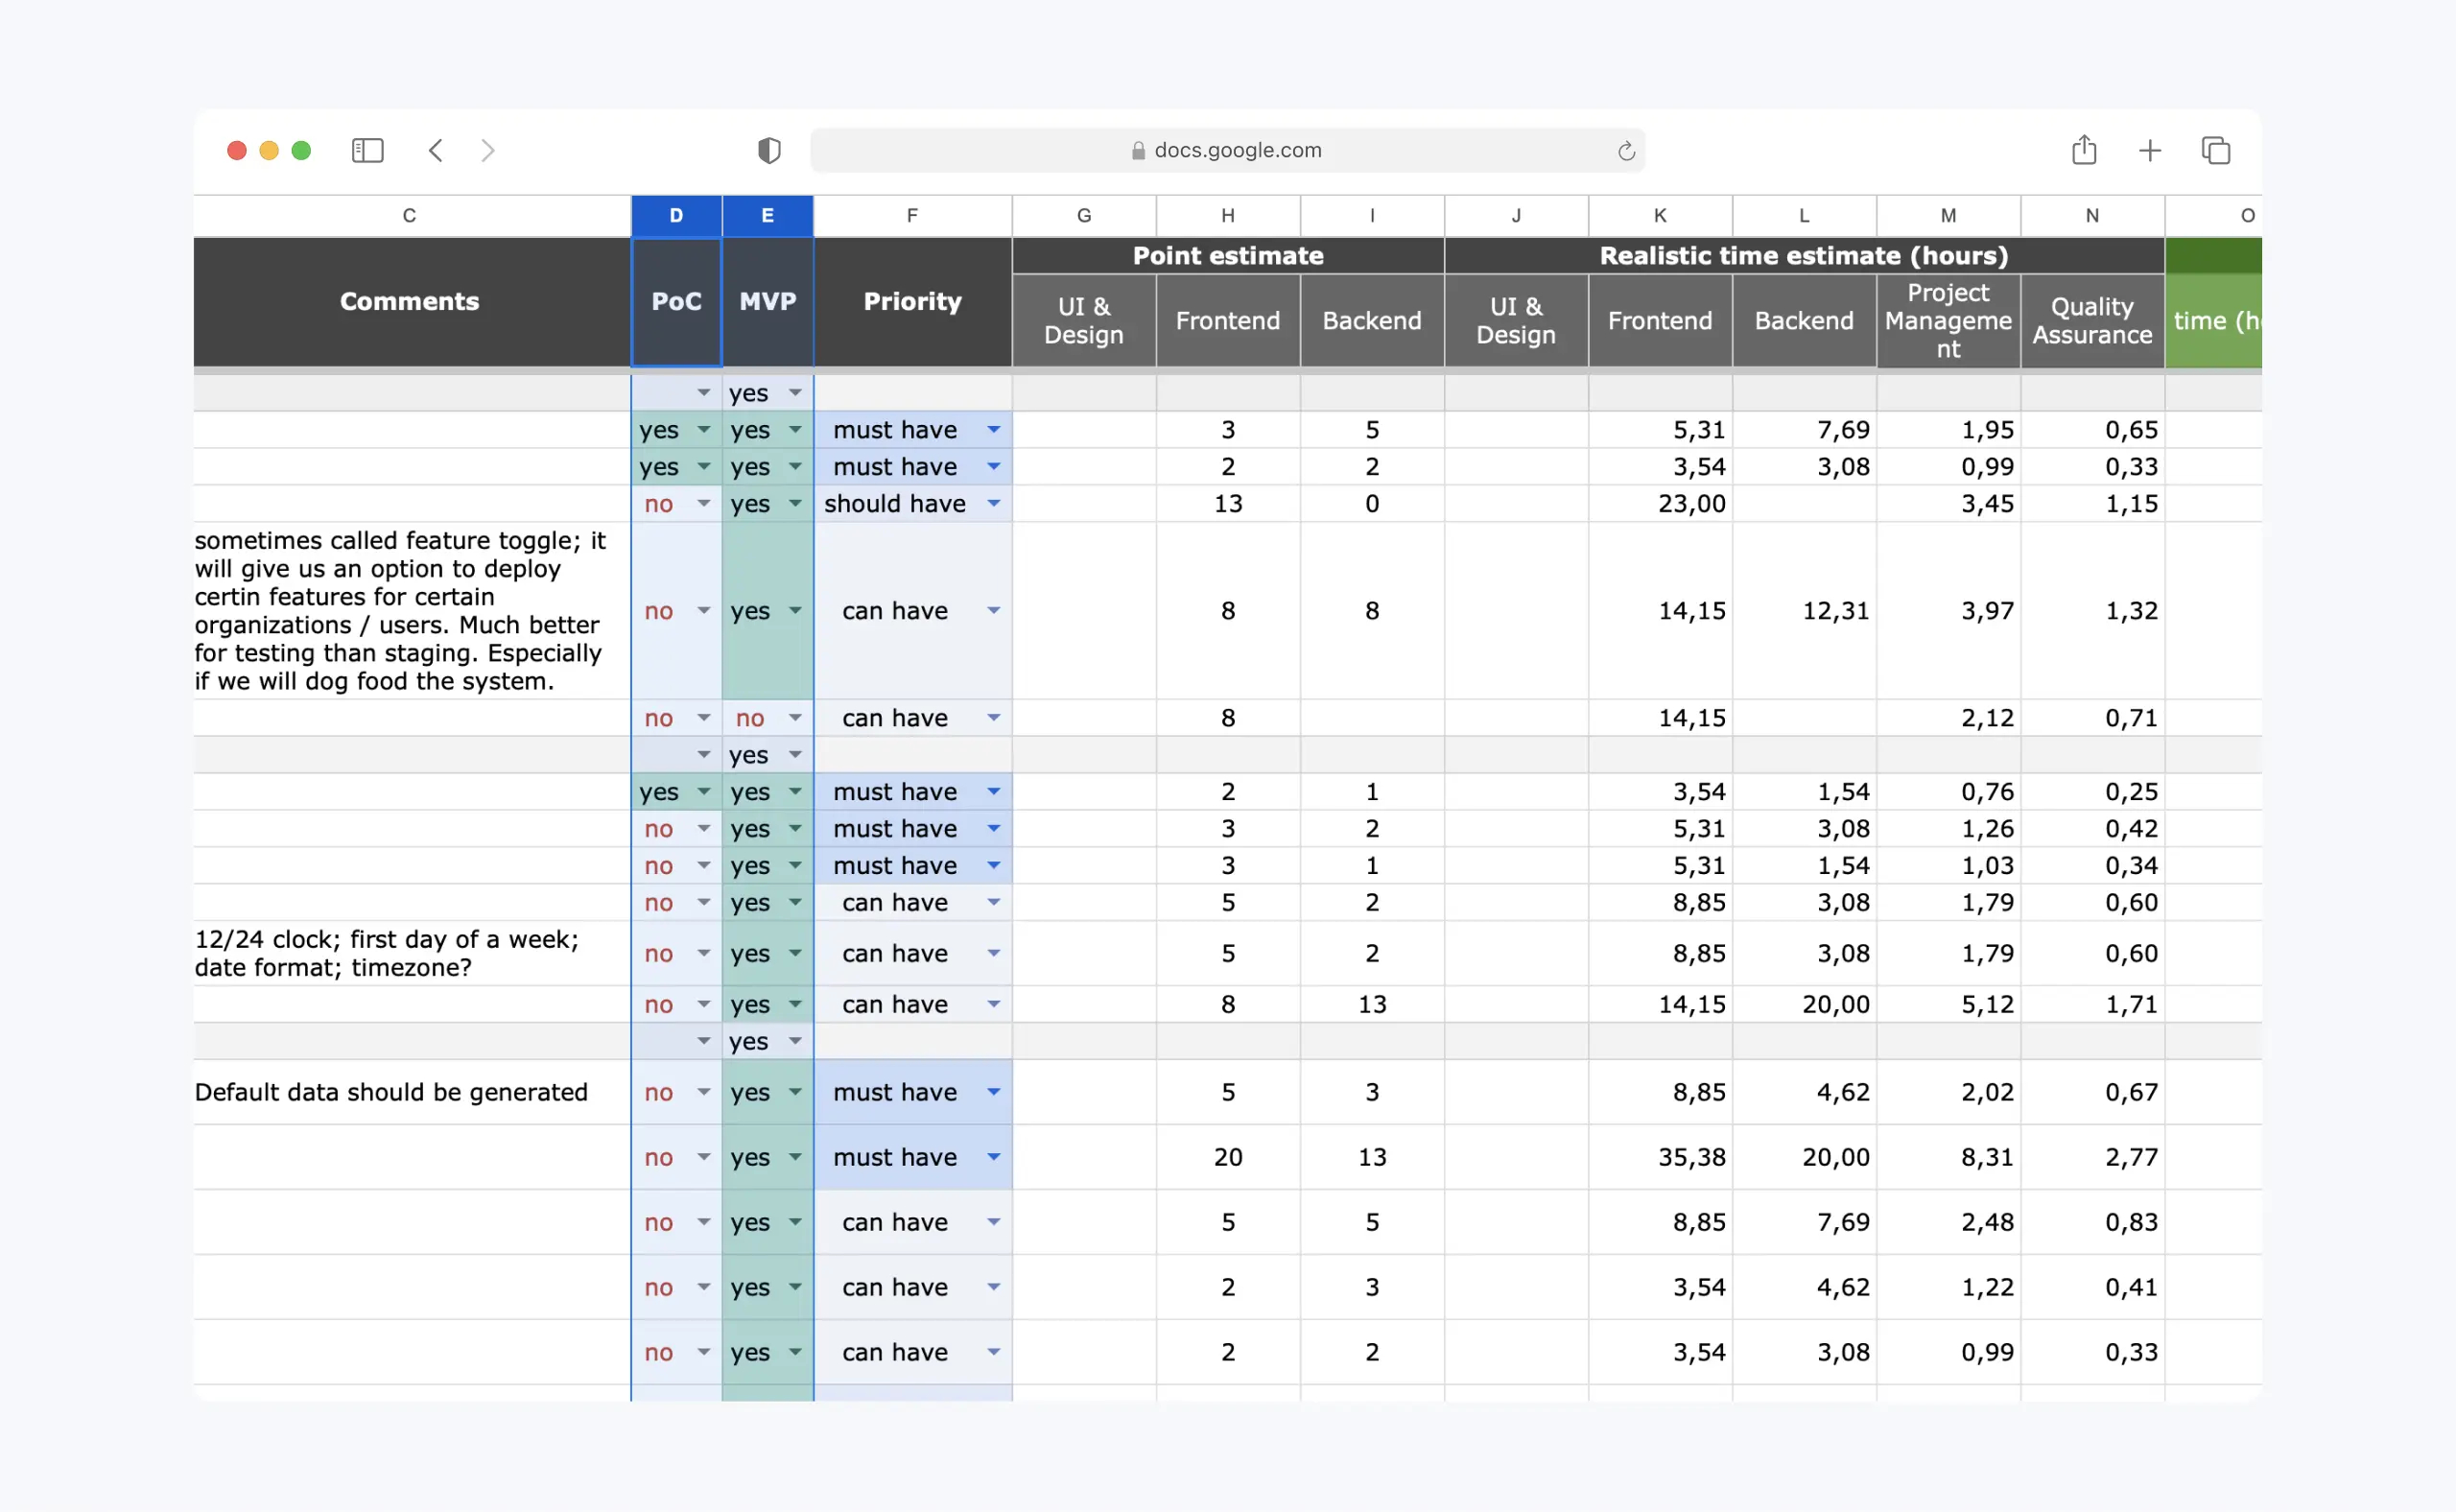Open PoC dropdown in the 3,54 / 4,62 row
2456x1512 pixels.
(704, 1287)
